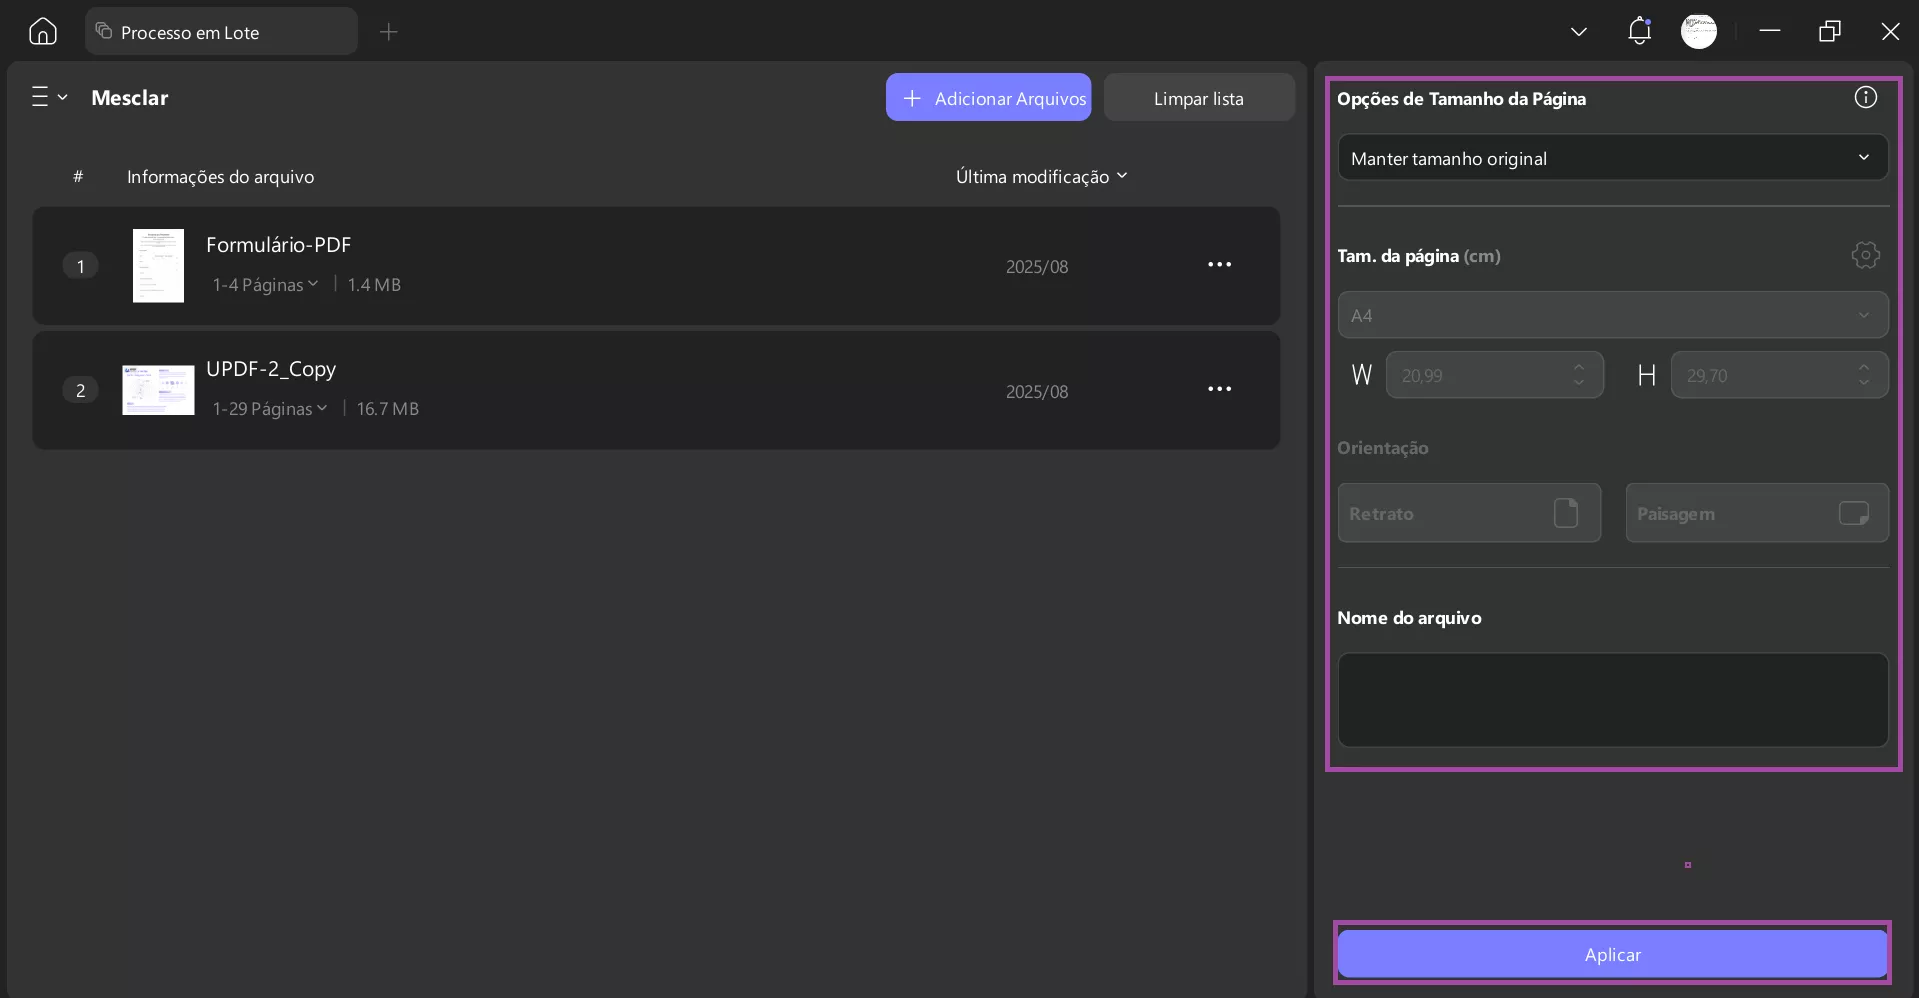Screen dimensions: 1919x998
Task: Open more options for UPDF-2_Copy
Action: pyautogui.click(x=1219, y=389)
